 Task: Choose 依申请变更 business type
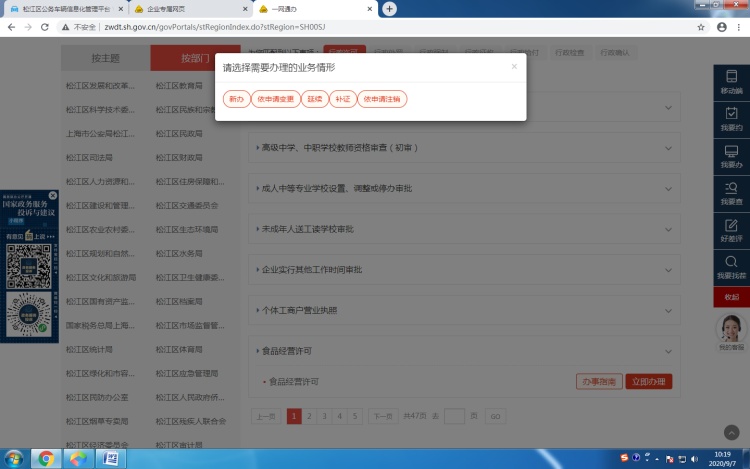click(274, 99)
